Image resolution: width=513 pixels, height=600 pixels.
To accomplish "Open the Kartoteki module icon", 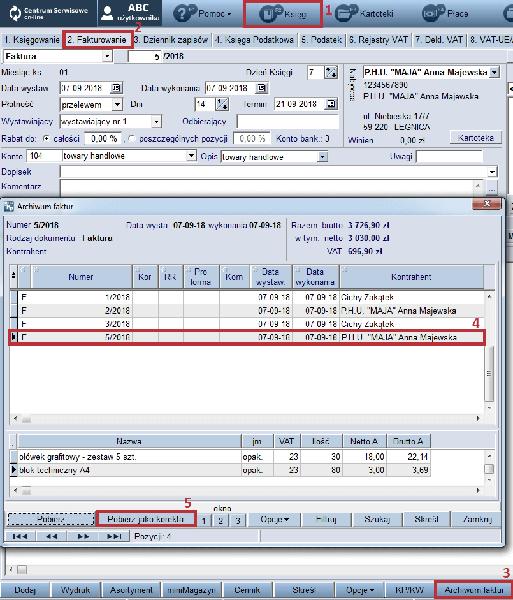I will click(346, 14).
